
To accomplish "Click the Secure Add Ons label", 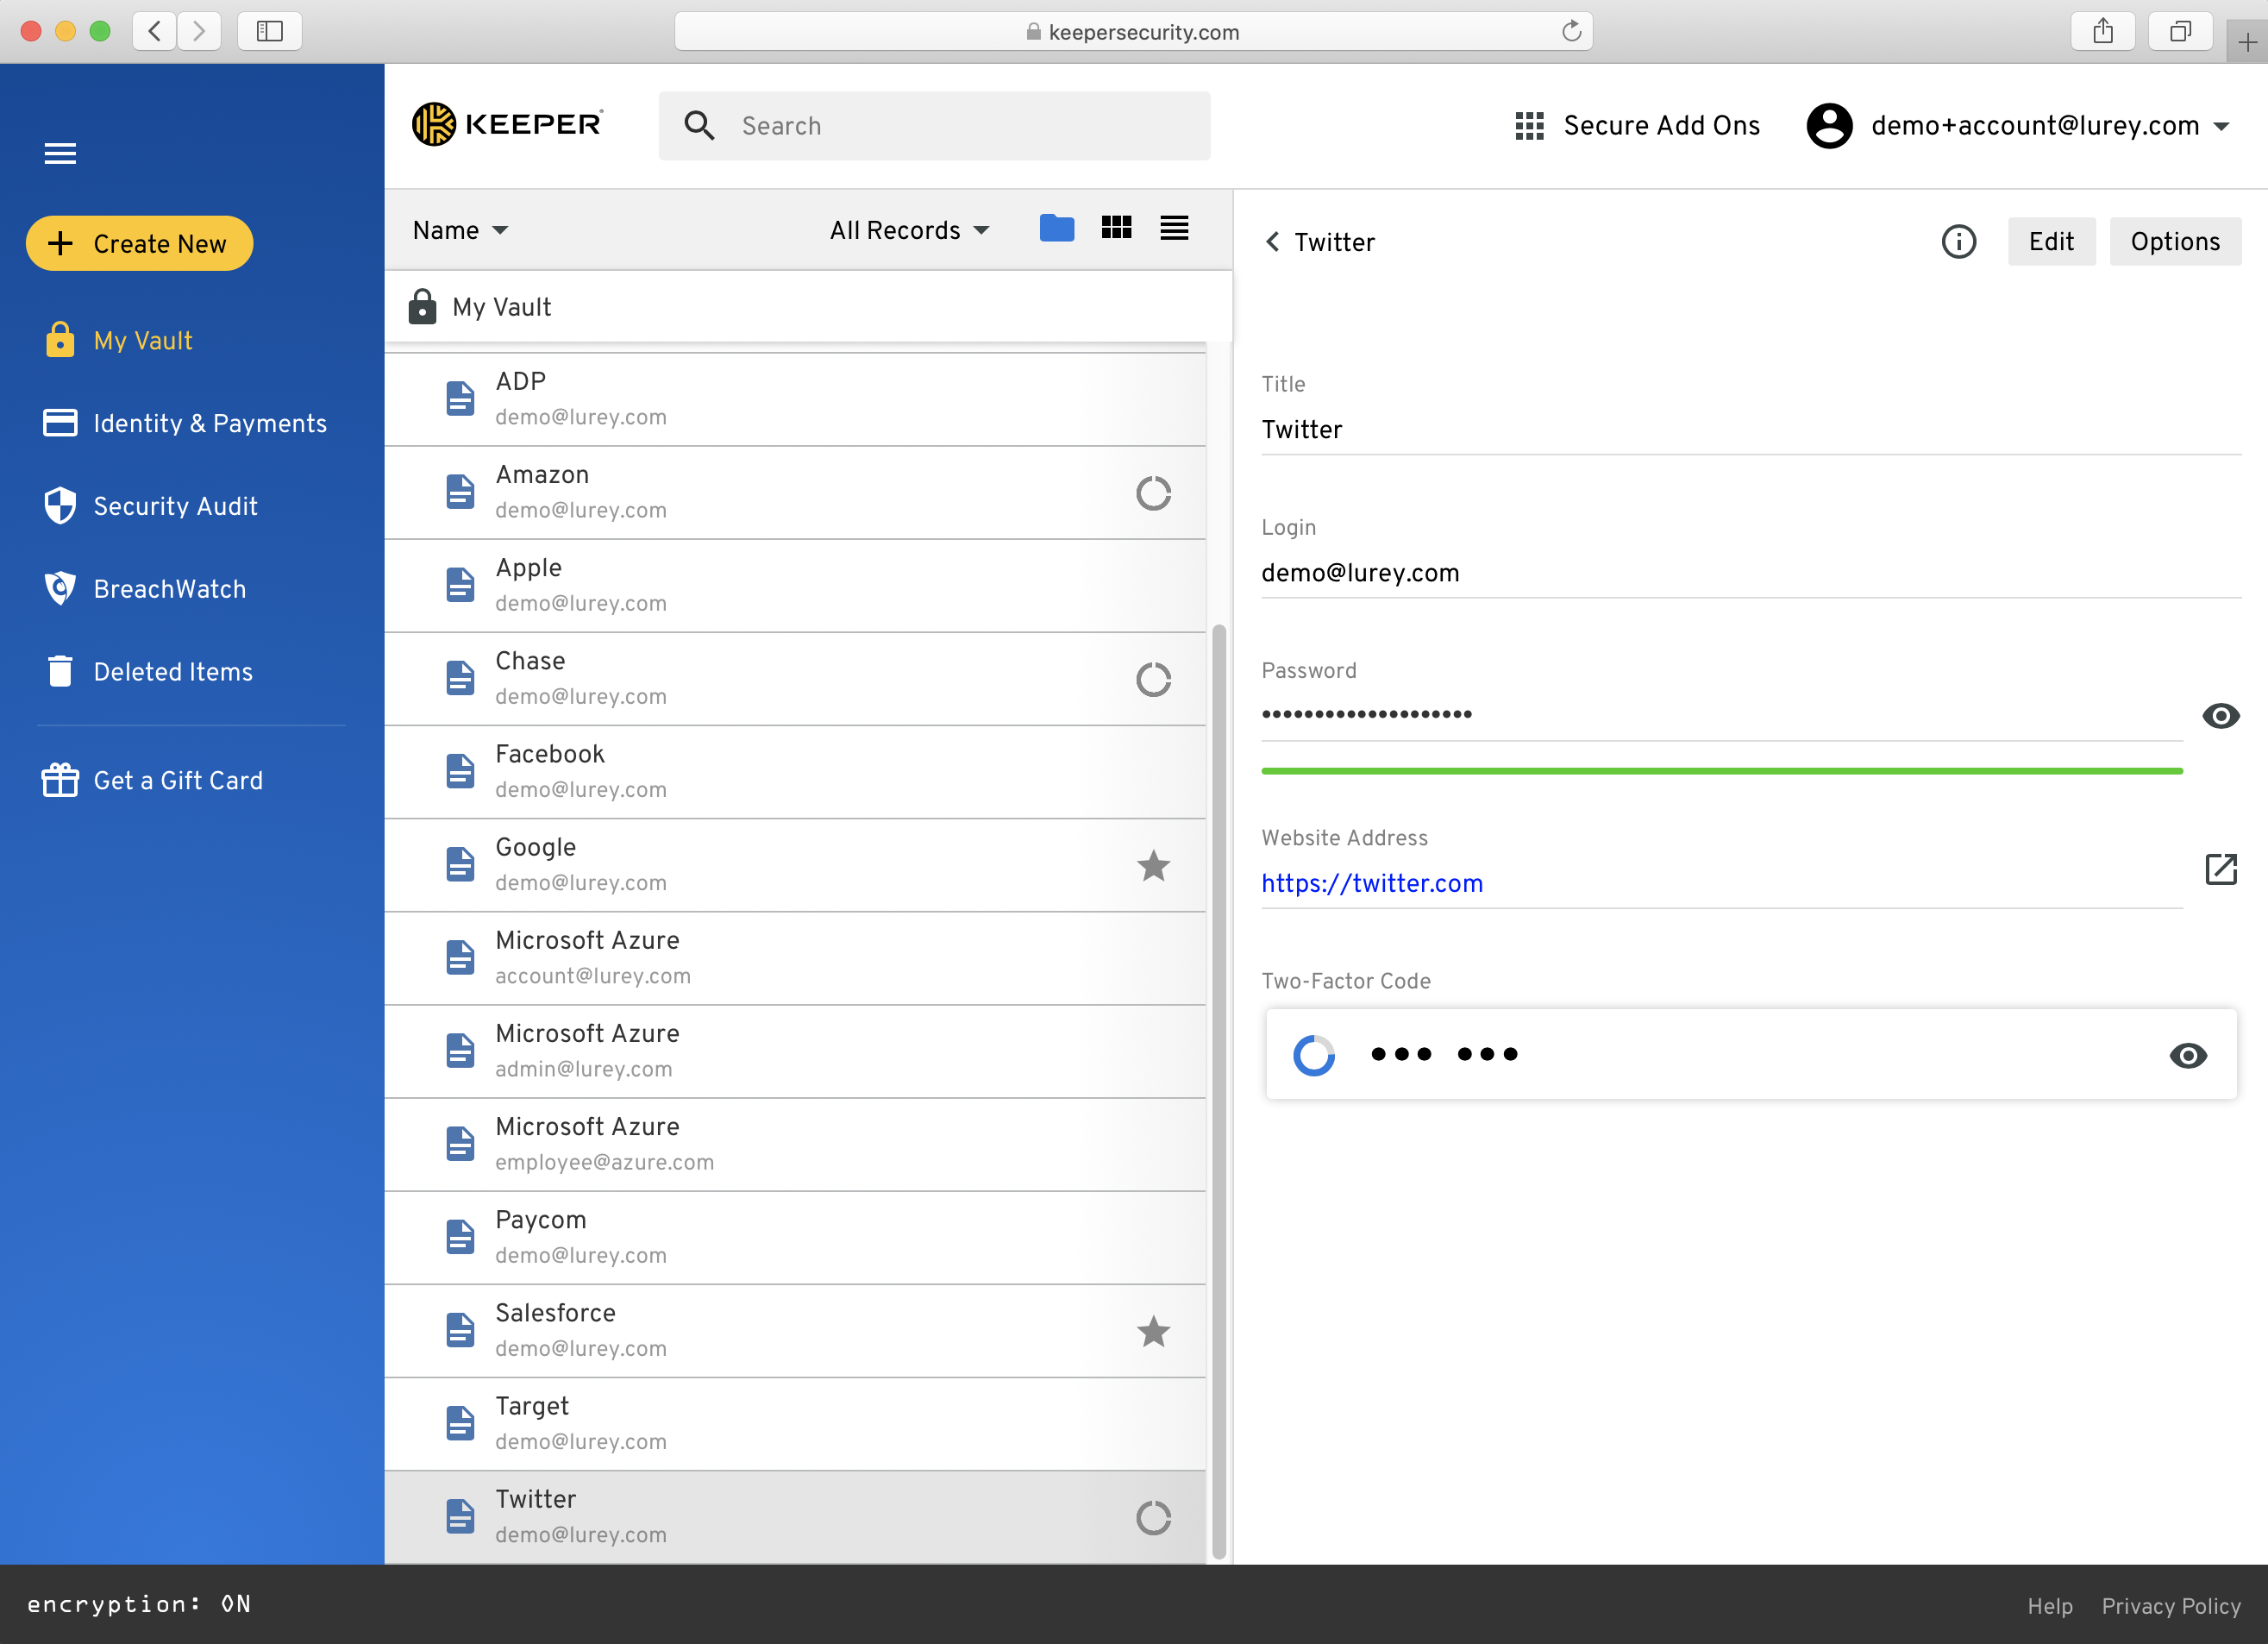I will [1661, 126].
